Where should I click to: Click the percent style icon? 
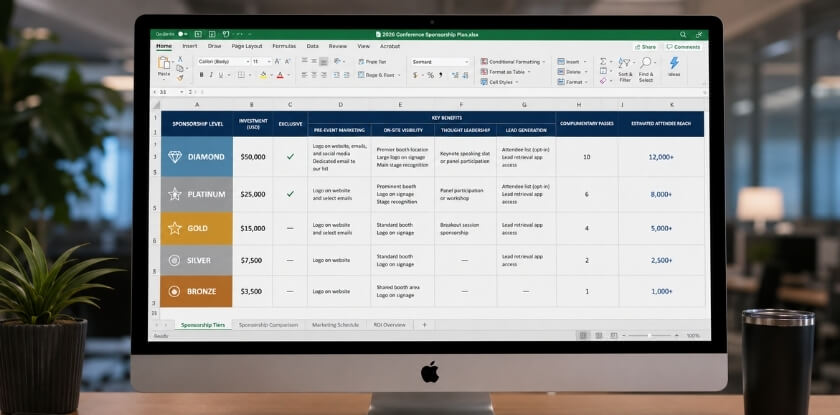pyautogui.click(x=430, y=75)
